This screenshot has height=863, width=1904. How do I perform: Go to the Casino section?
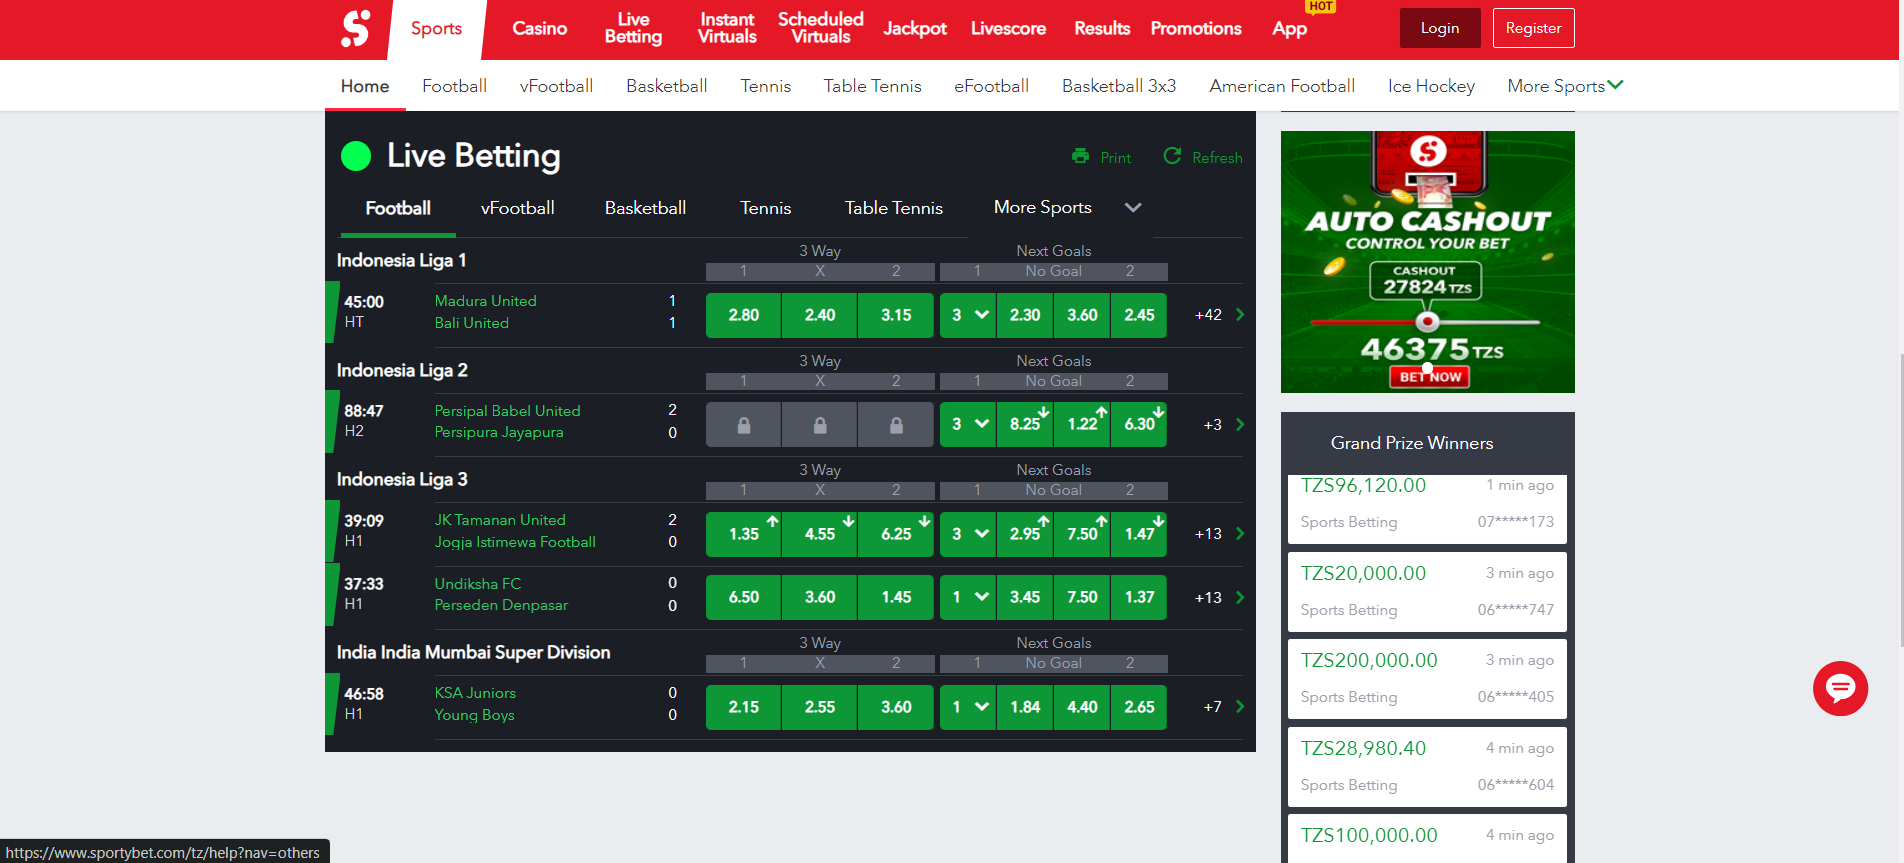tap(540, 28)
